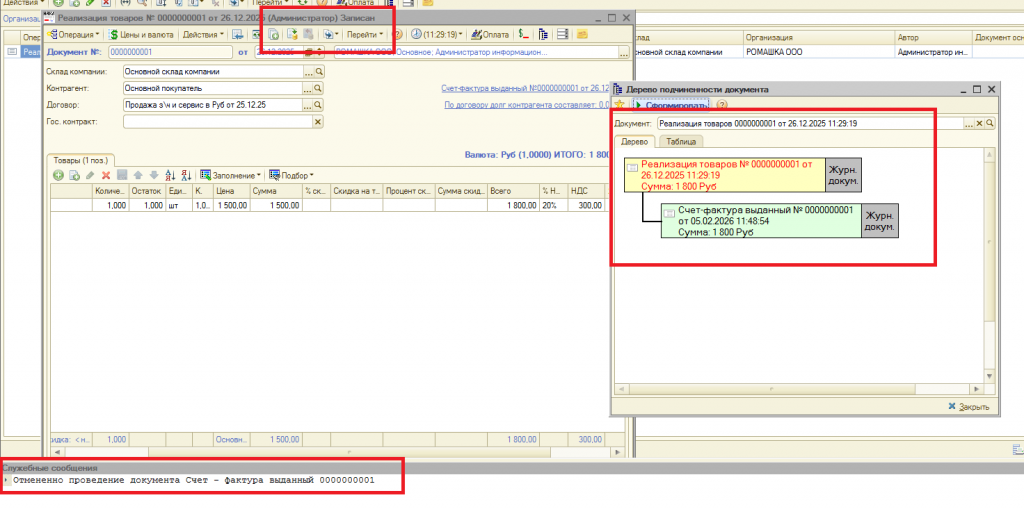Viewport: 1024px width, 509px height.
Task: Open Контрагент item via magnifier icon
Action: click(x=319, y=88)
